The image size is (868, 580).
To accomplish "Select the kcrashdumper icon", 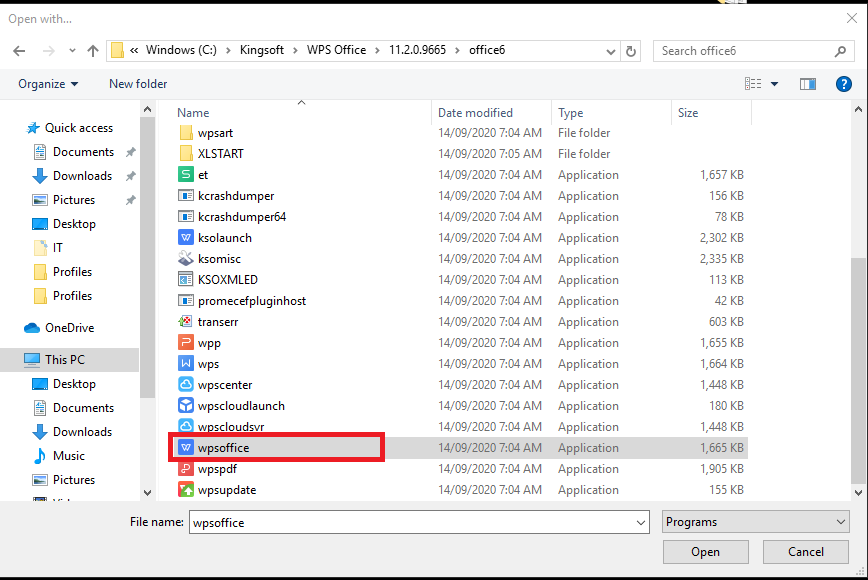I will 186,195.
